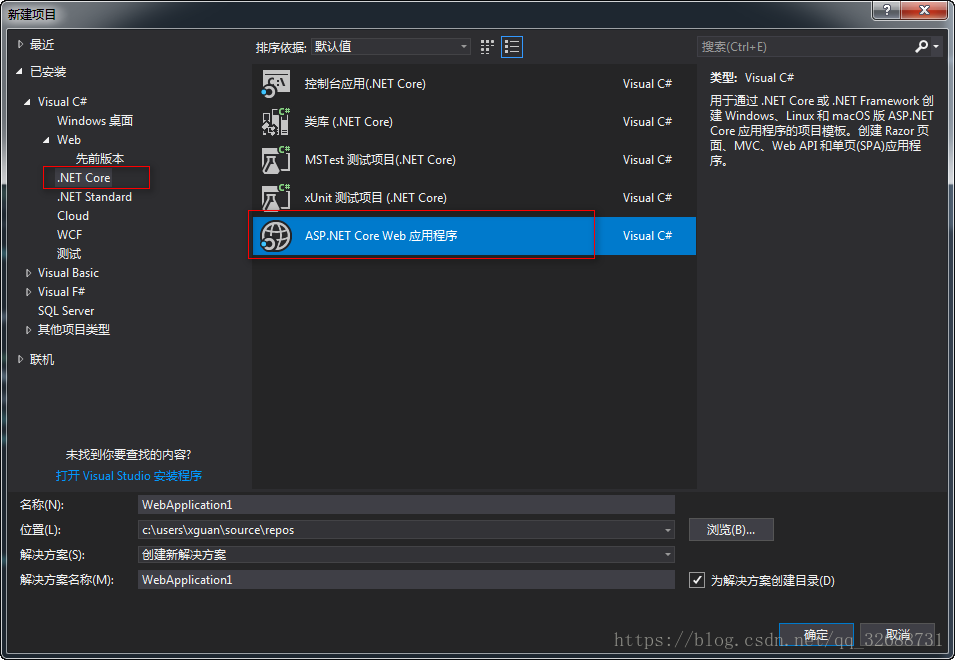Focus the 搜索(Ctrl+E) search box
955x660 pixels.
point(806,46)
